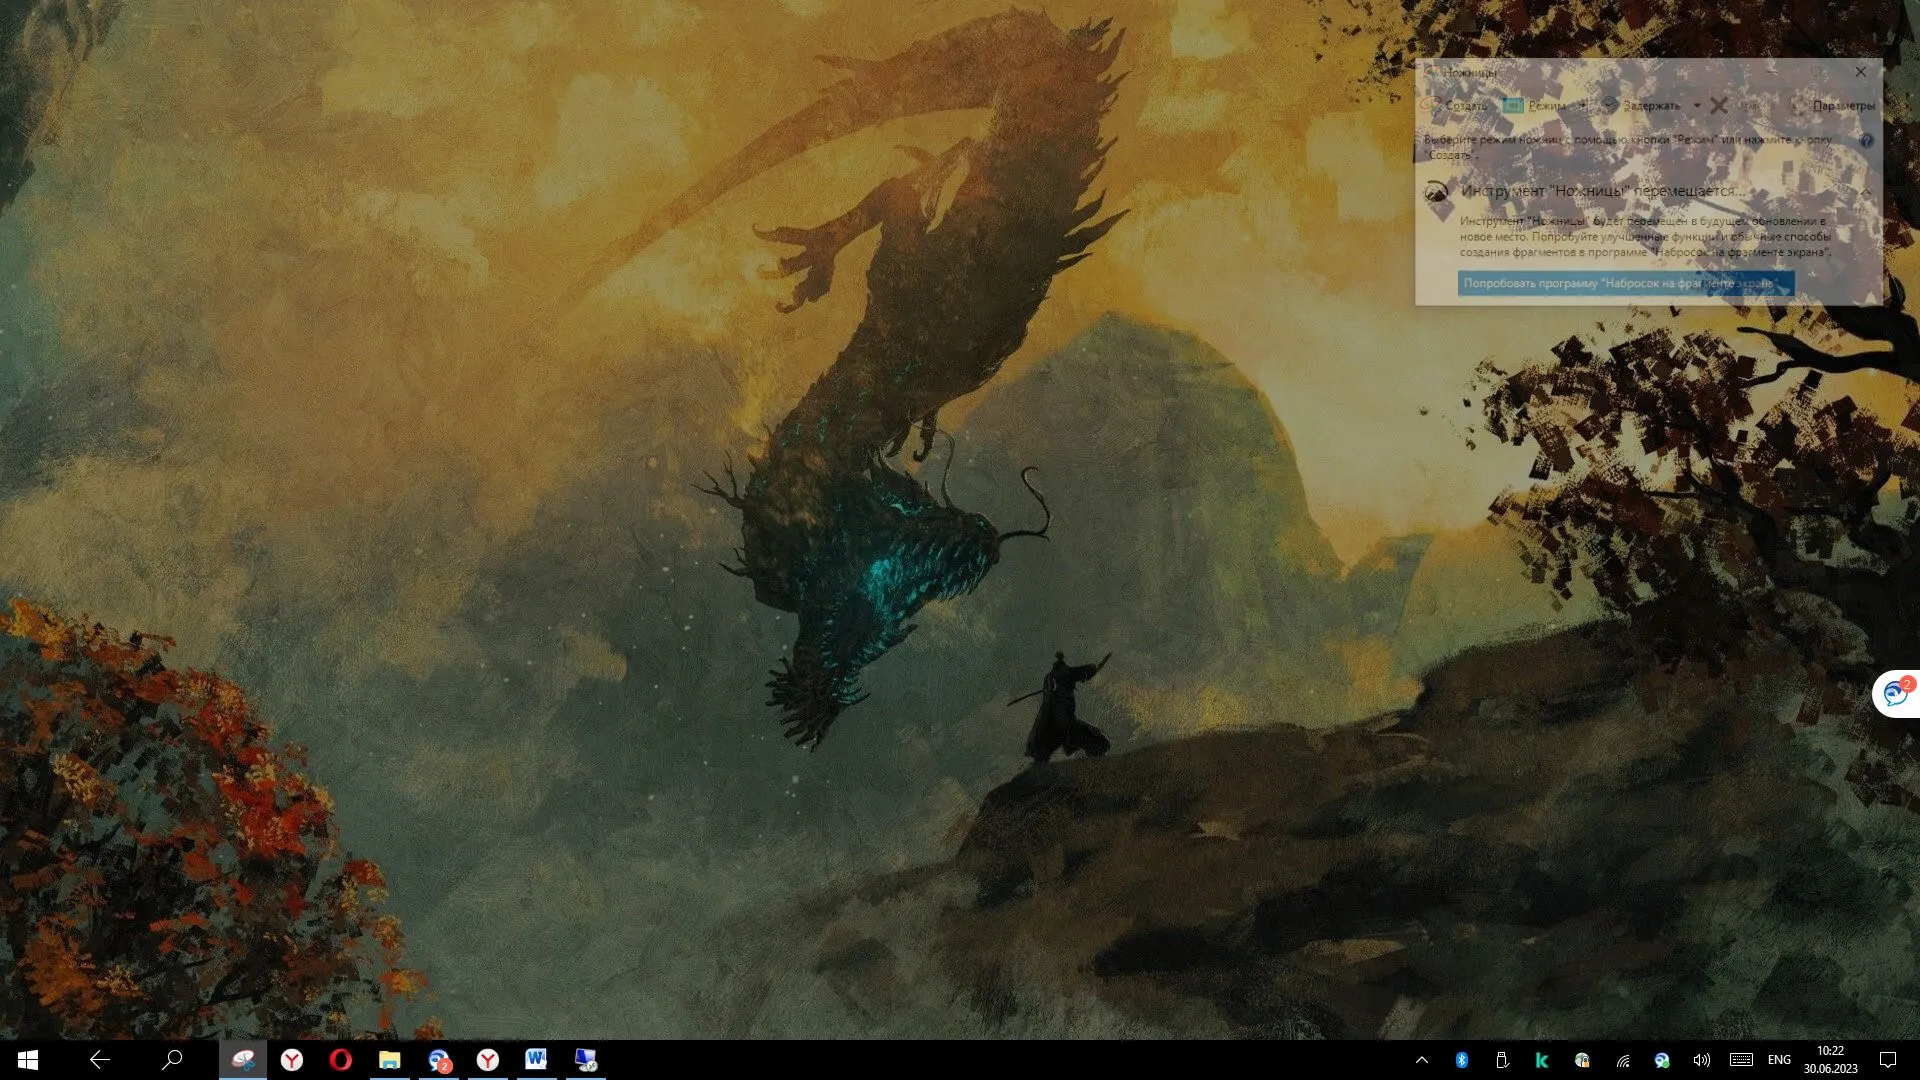Open the floating chat bubble with badge 2
The image size is (1920, 1080).
tap(1896, 693)
